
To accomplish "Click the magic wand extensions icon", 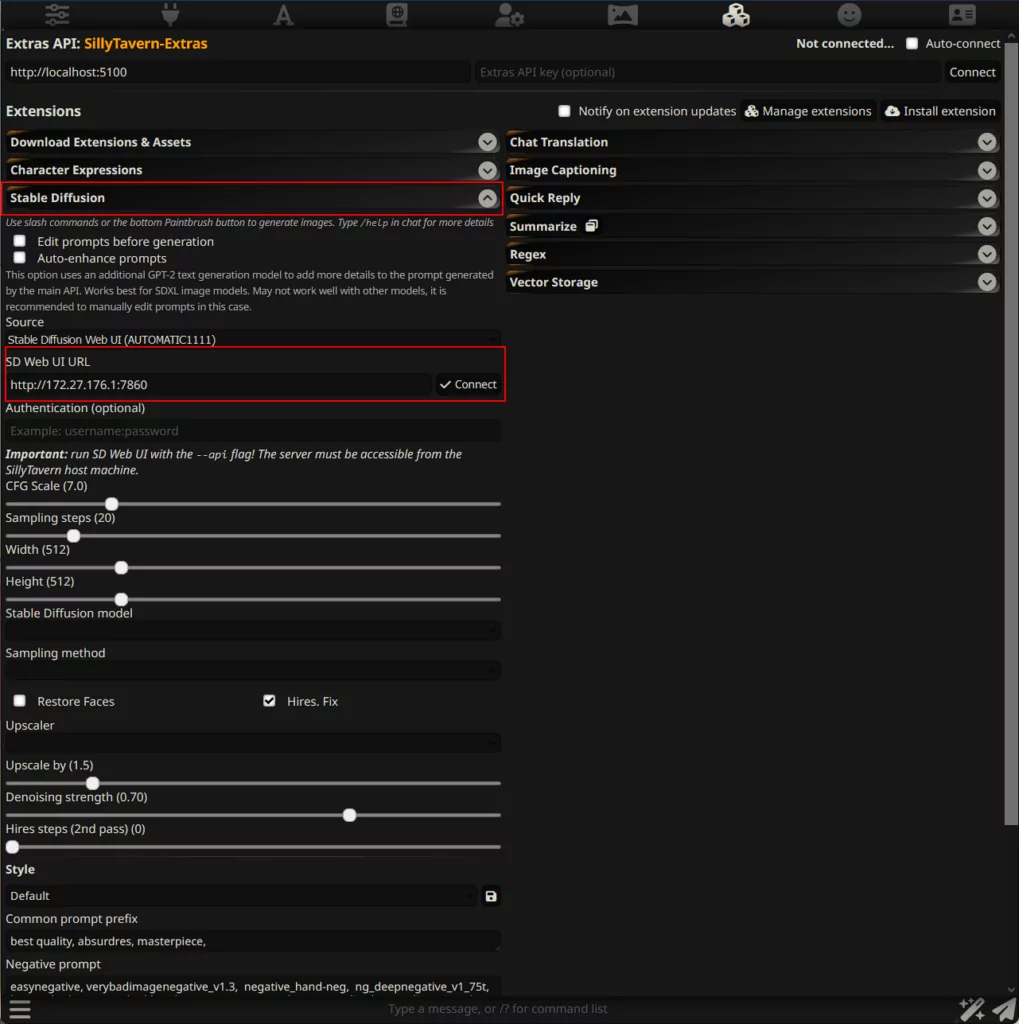I will tap(972, 1009).
